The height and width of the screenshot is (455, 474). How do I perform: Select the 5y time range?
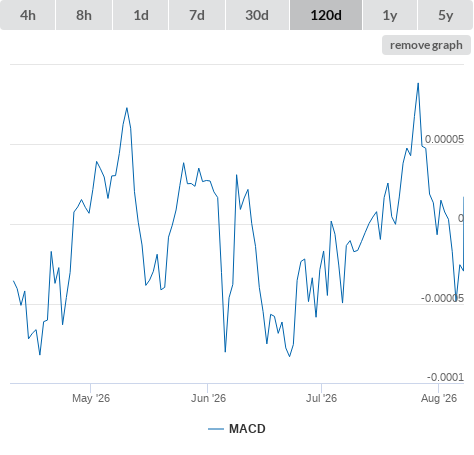click(x=445, y=15)
